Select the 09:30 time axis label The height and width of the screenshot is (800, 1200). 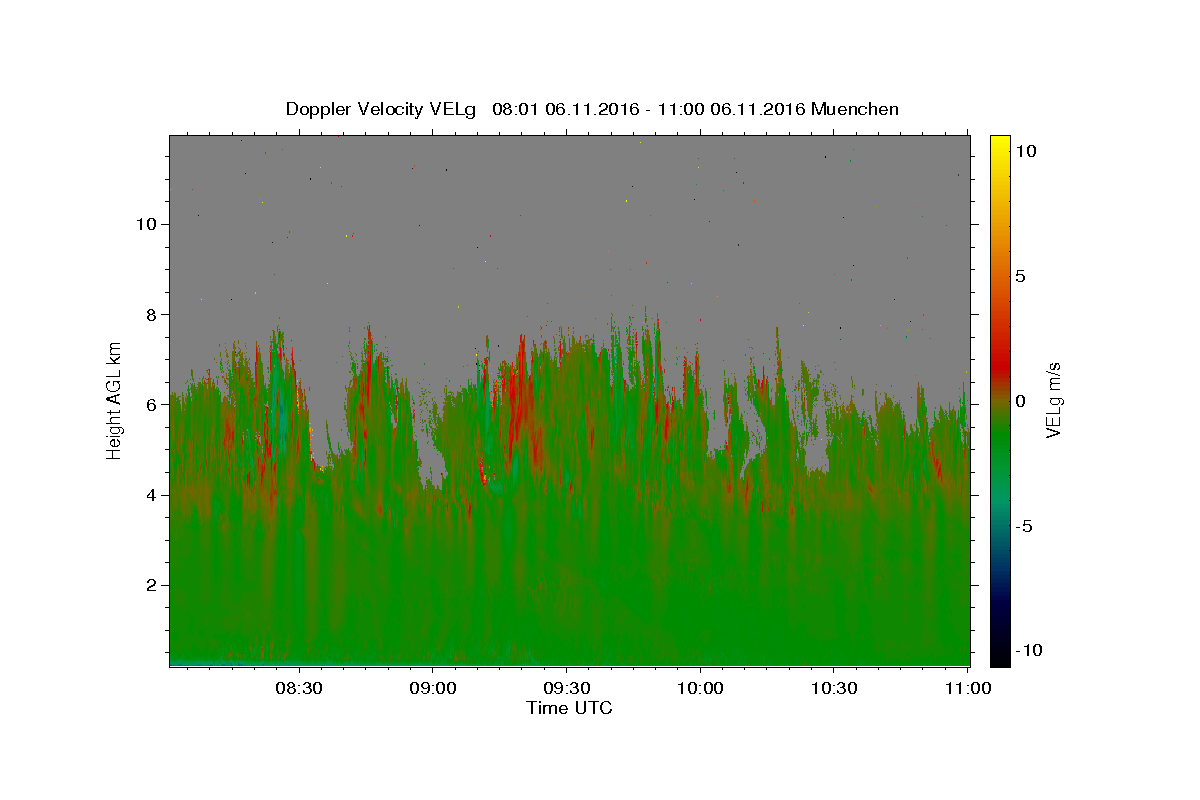tap(566, 688)
